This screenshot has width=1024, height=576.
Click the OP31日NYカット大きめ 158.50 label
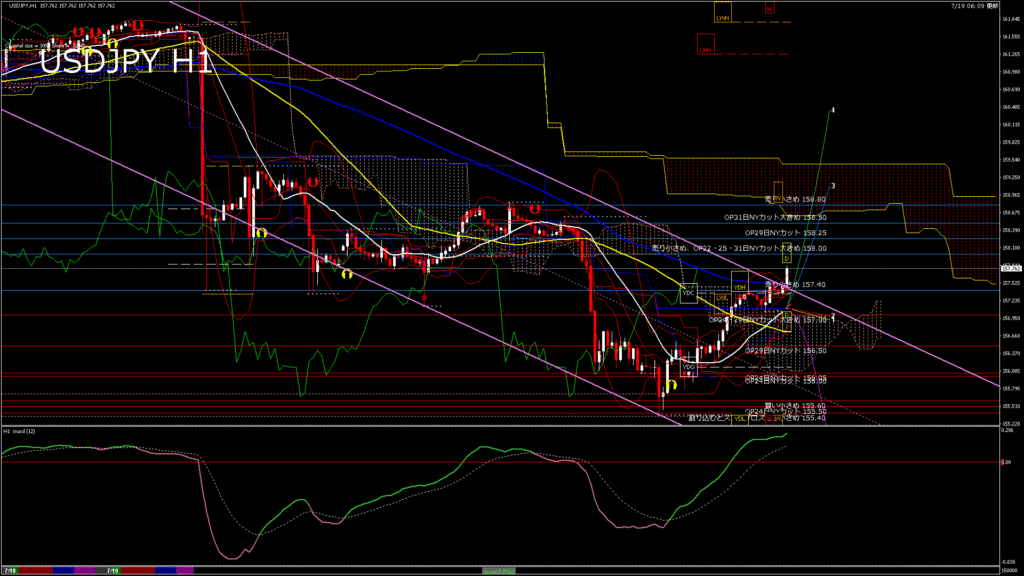tap(775, 217)
